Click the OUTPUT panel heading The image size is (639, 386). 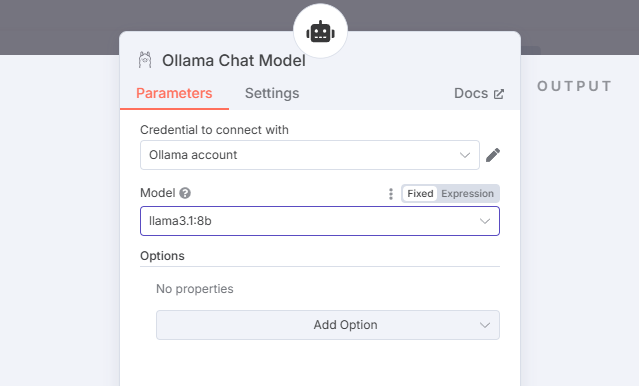pos(574,86)
